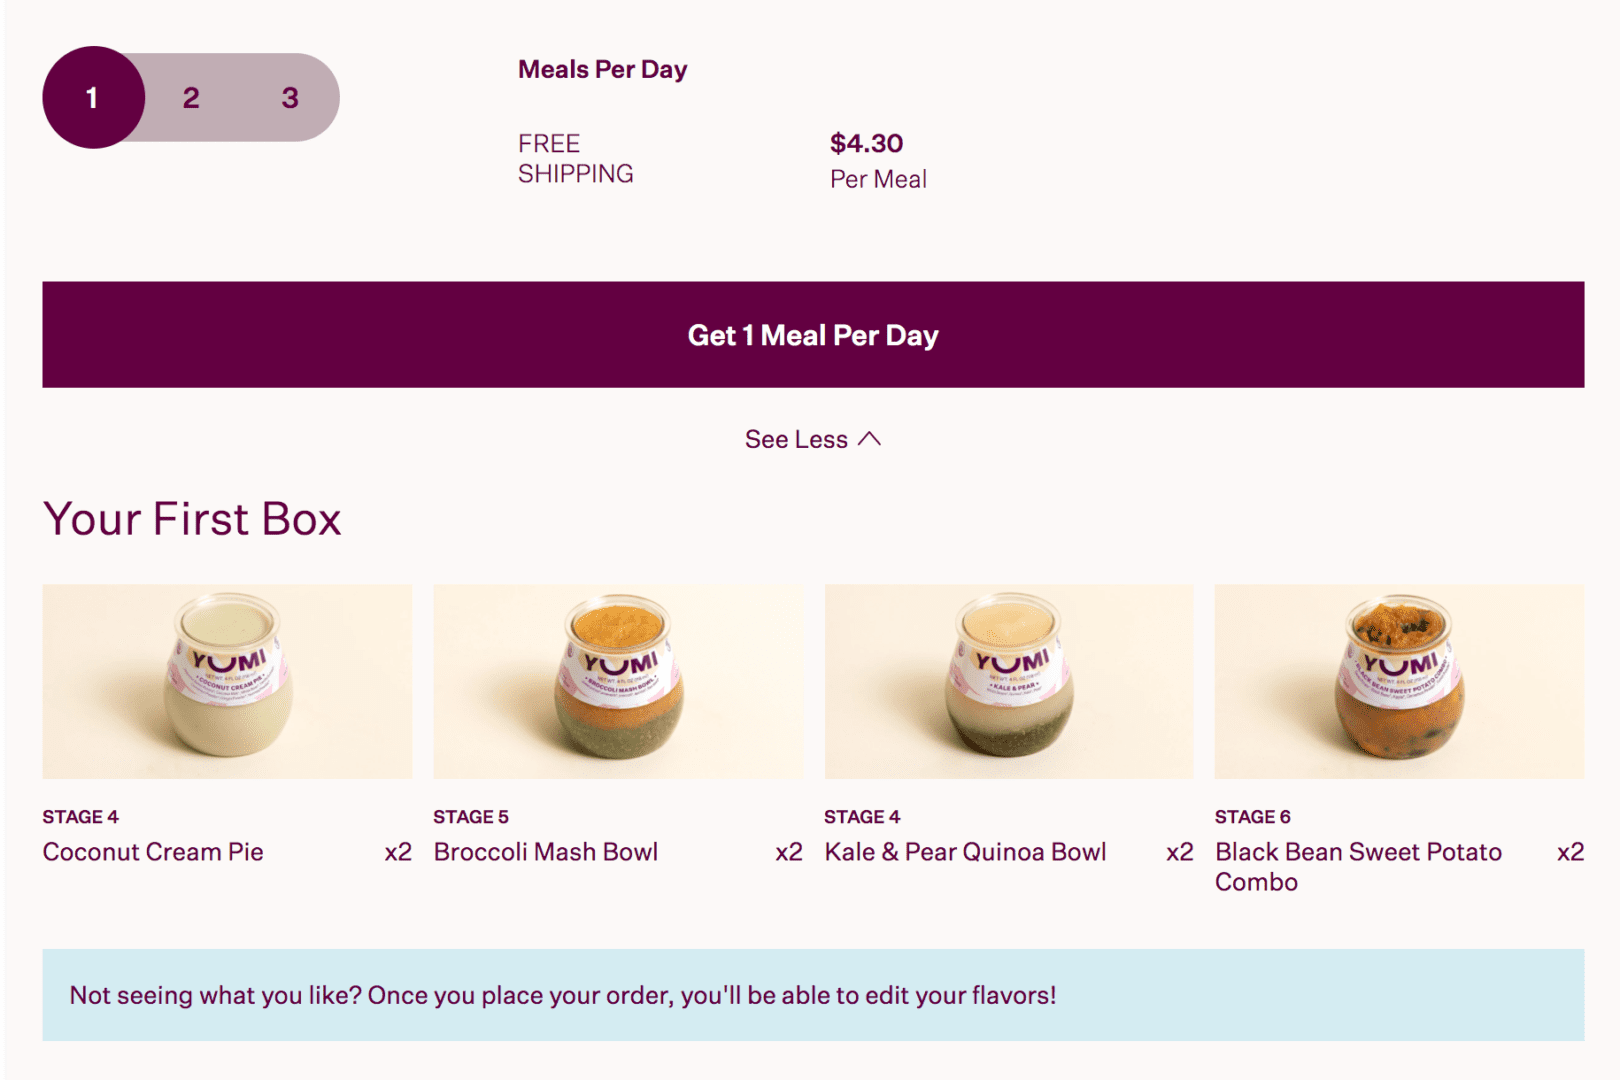1620x1080 pixels.
Task: Select 1 meal per day option
Action: pyautogui.click(x=93, y=98)
